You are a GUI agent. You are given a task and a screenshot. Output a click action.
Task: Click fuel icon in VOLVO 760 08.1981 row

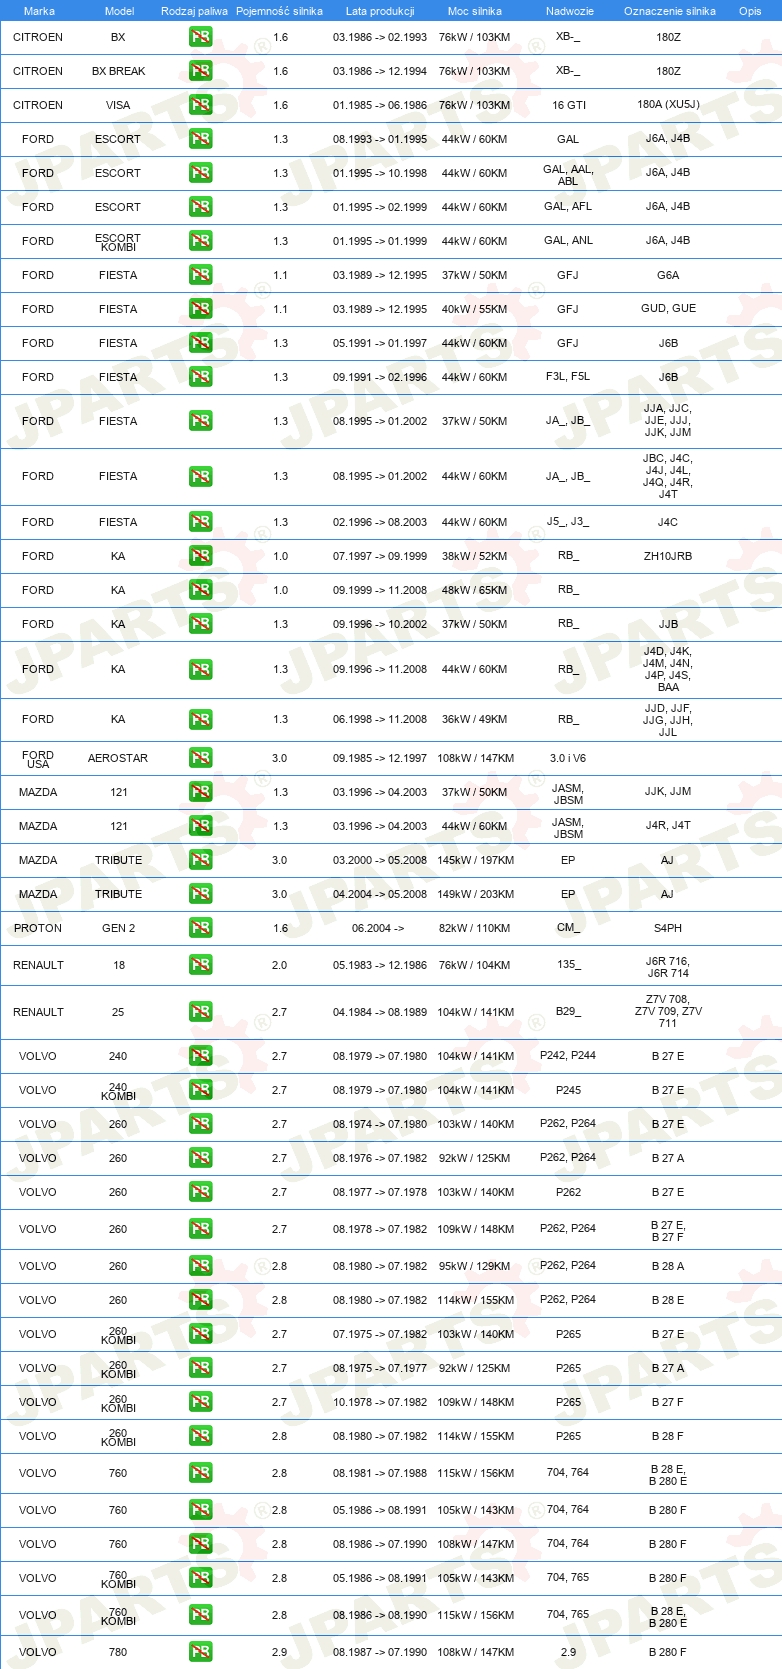pos(200,1473)
